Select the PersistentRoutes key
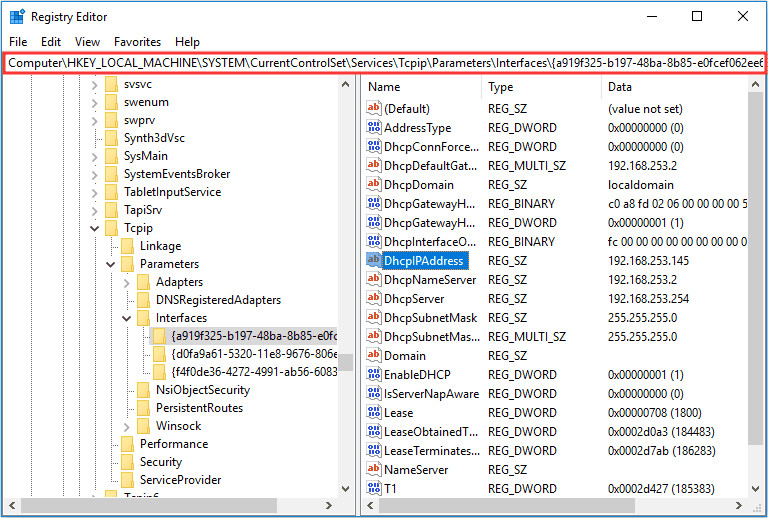768x518 pixels. click(x=199, y=408)
